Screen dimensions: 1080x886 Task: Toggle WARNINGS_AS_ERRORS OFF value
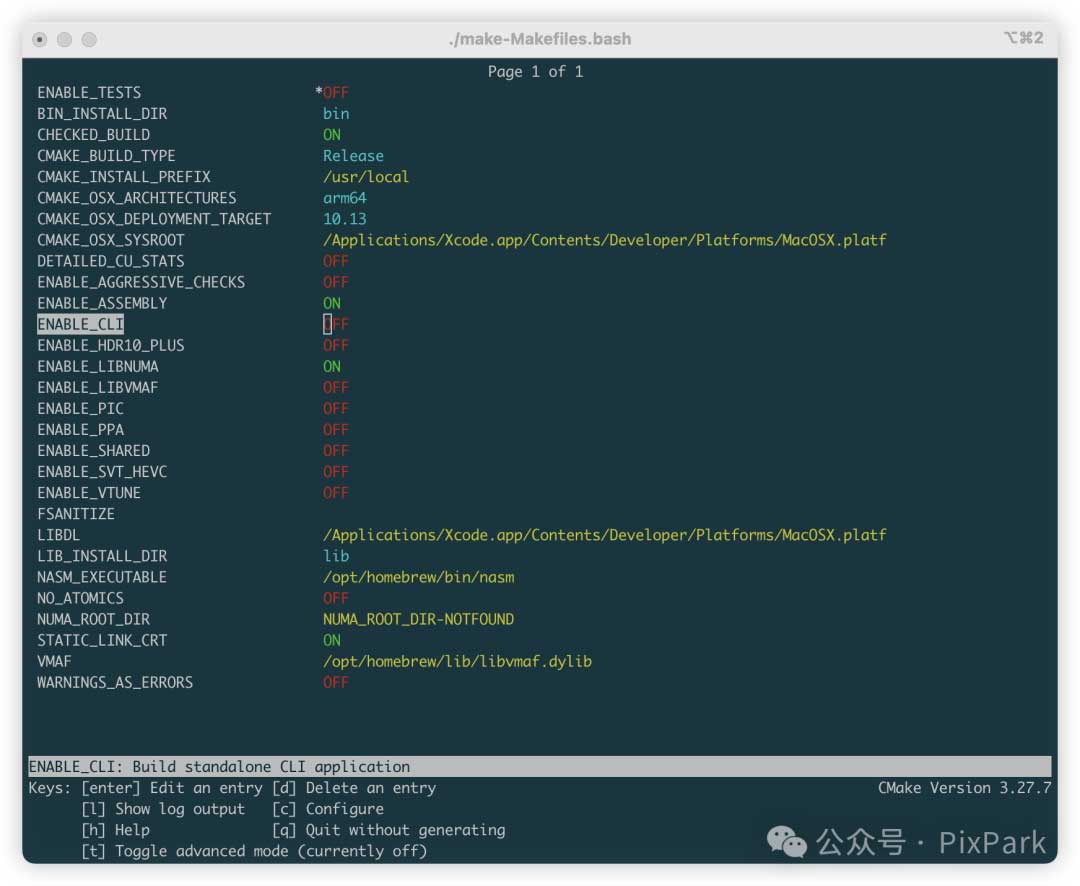[335, 682]
